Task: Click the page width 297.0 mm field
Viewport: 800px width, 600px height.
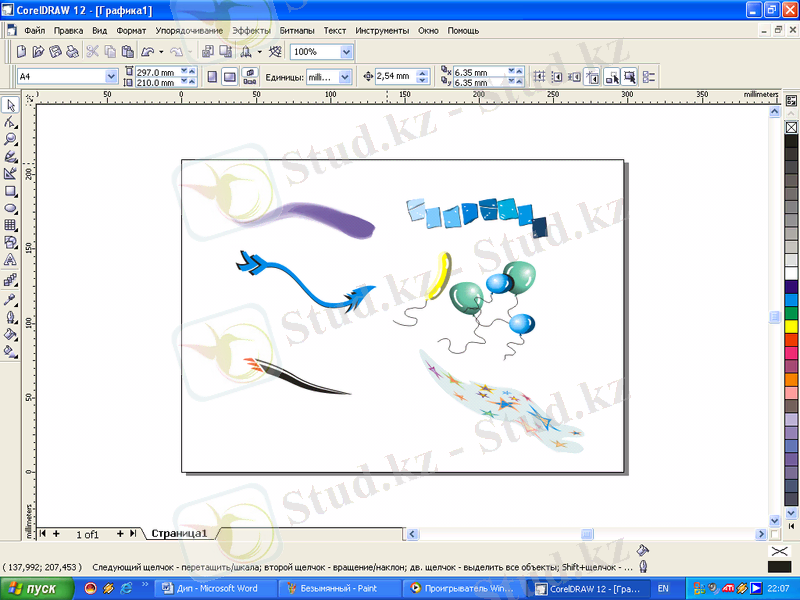Action: pyautogui.click(x=155, y=72)
